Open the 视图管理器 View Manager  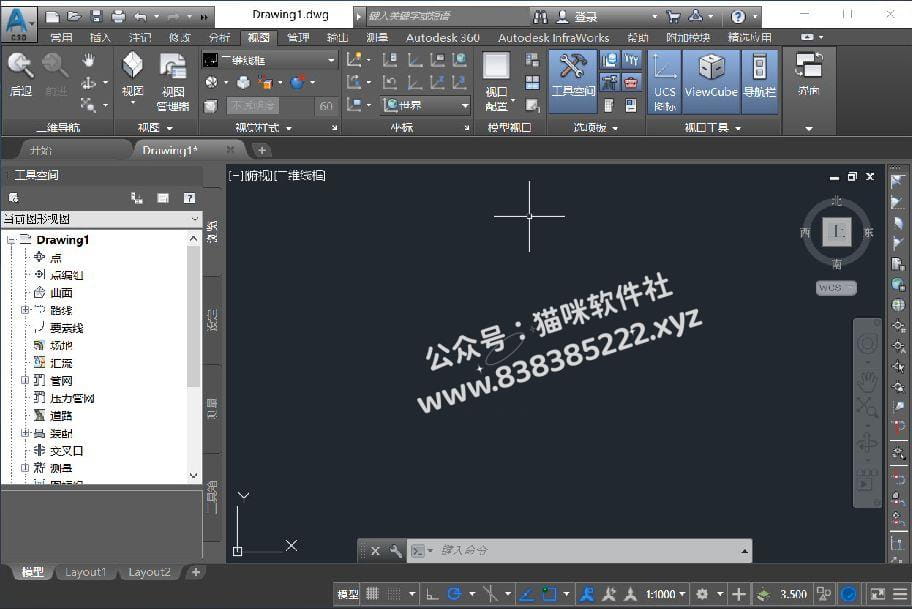tap(173, 81)
